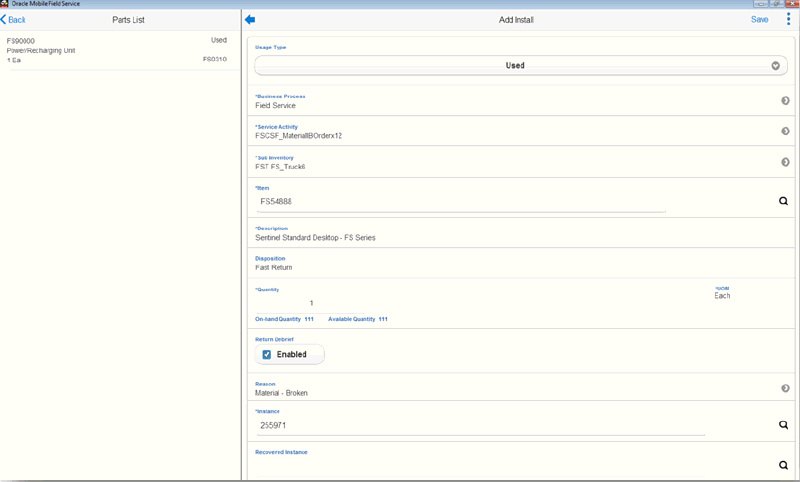The width and height of the screenshot is (800, 482).
Task: Save the install record
Action: click(x=759, y=19)
